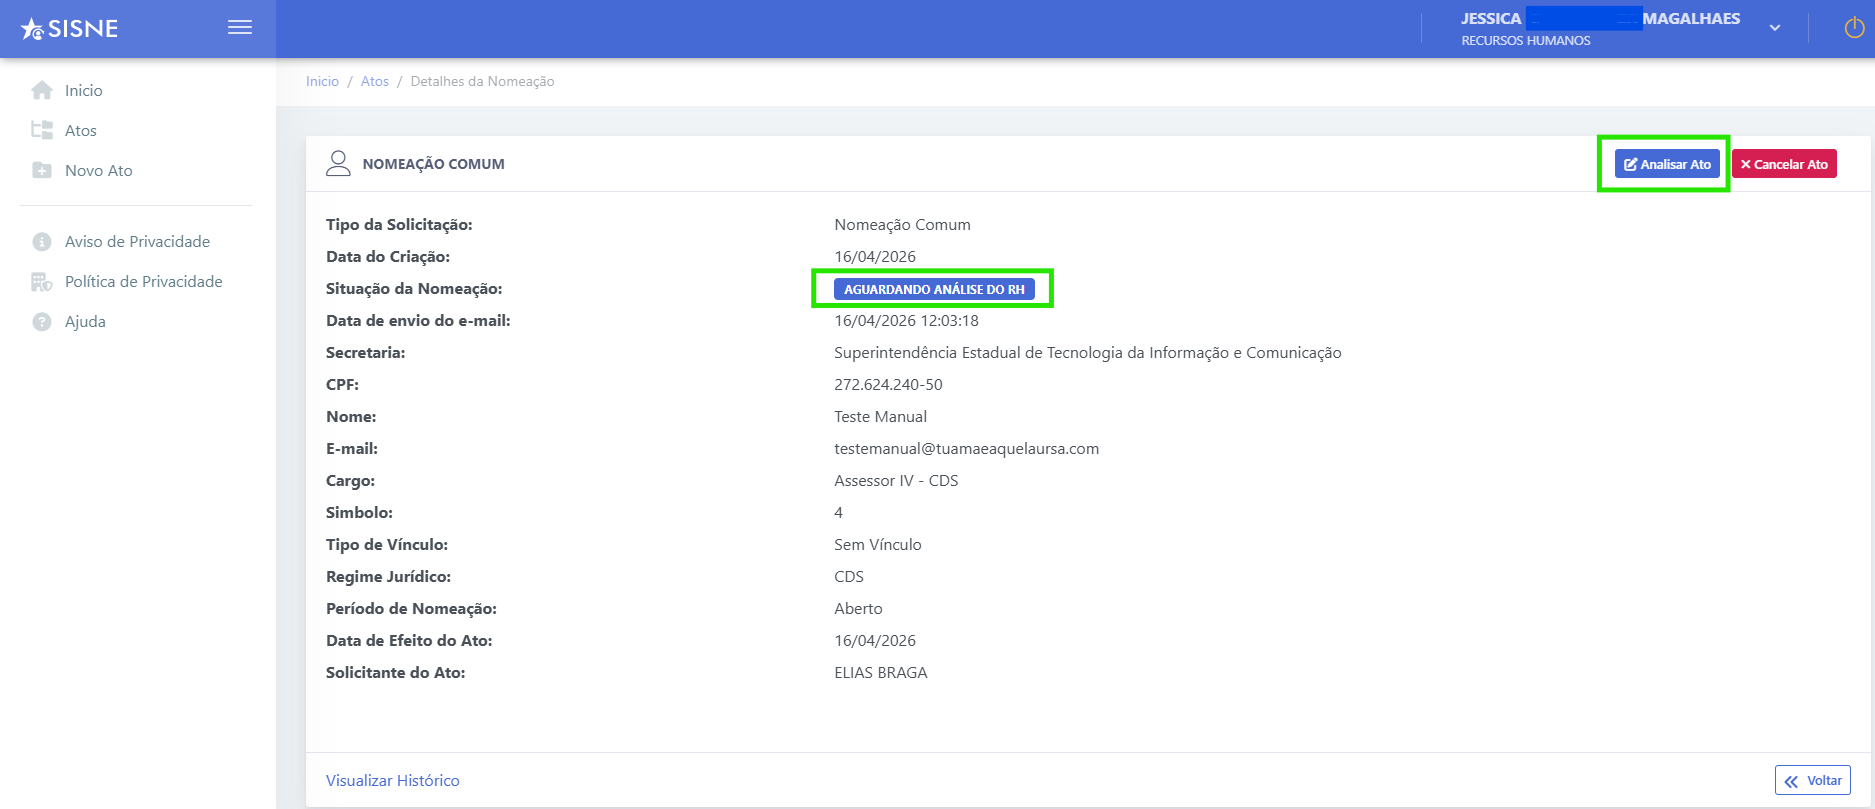Click the Data do Criação label

[x=388, y=256]
